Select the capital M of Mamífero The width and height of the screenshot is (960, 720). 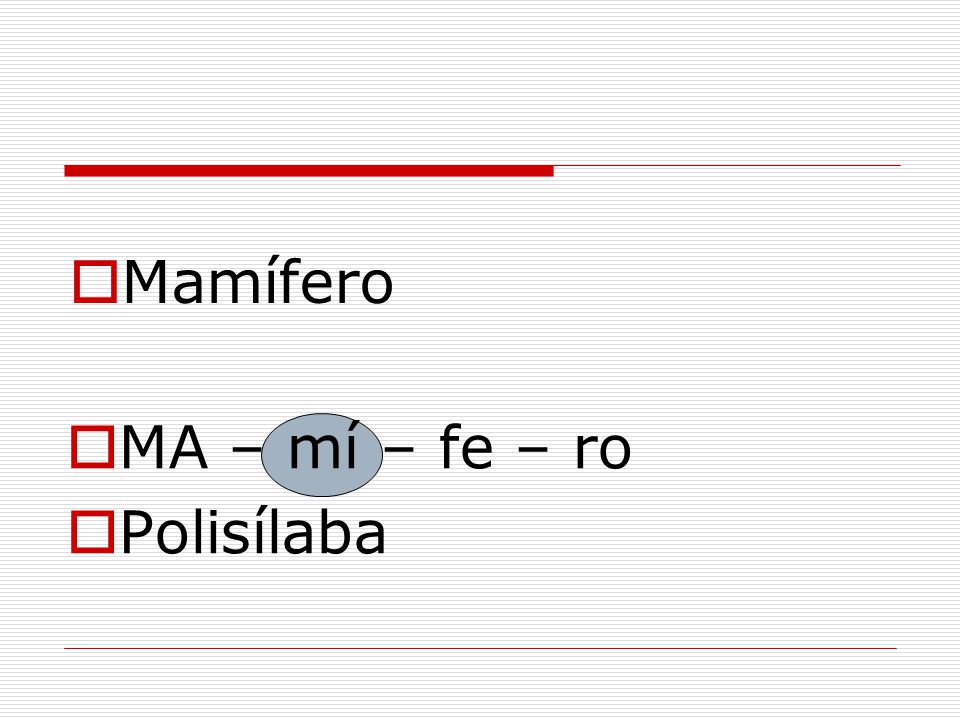point(146,282)
